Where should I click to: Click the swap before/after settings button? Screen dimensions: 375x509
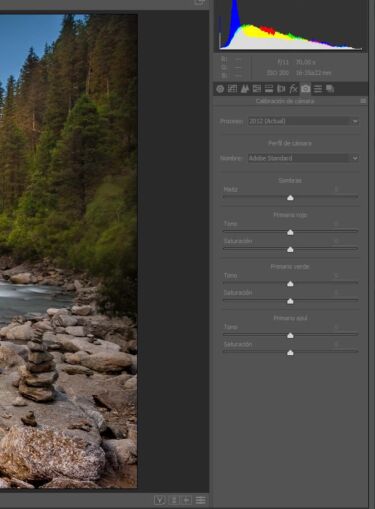point(173,500)
